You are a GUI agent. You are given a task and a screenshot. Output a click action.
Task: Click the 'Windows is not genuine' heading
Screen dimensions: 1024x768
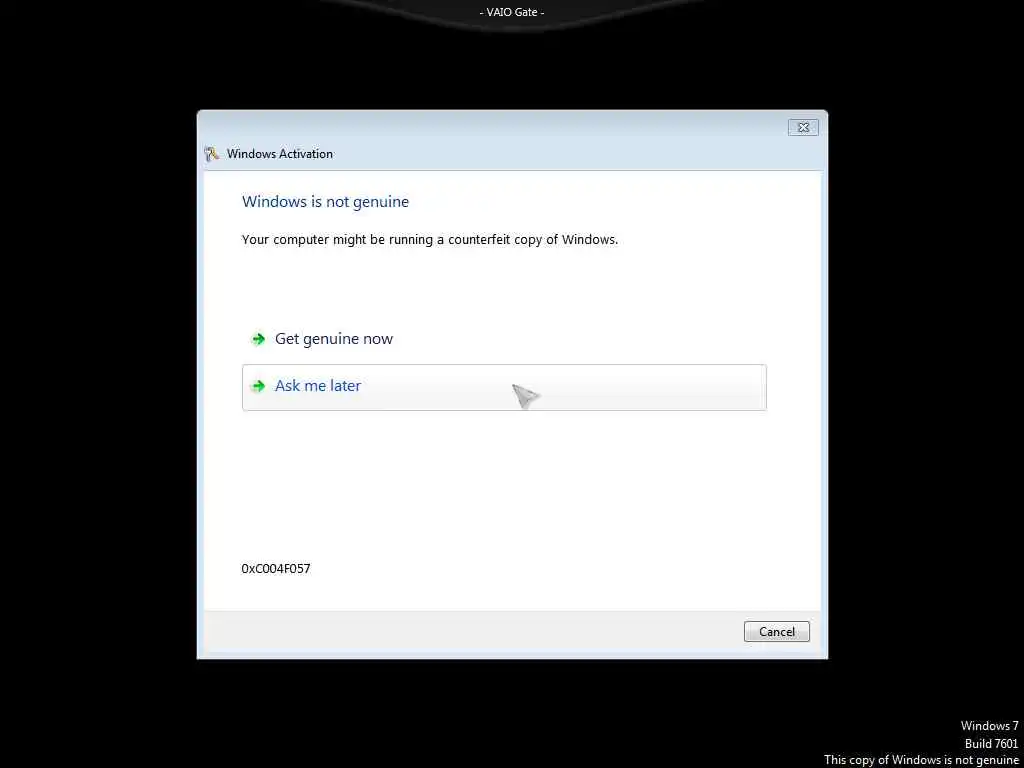click(x=325, y=202)
